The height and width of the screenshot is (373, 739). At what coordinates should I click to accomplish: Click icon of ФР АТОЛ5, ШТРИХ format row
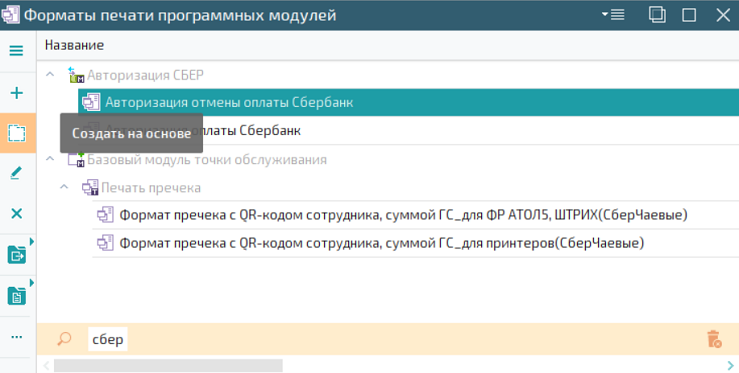(x=106, y=215)
